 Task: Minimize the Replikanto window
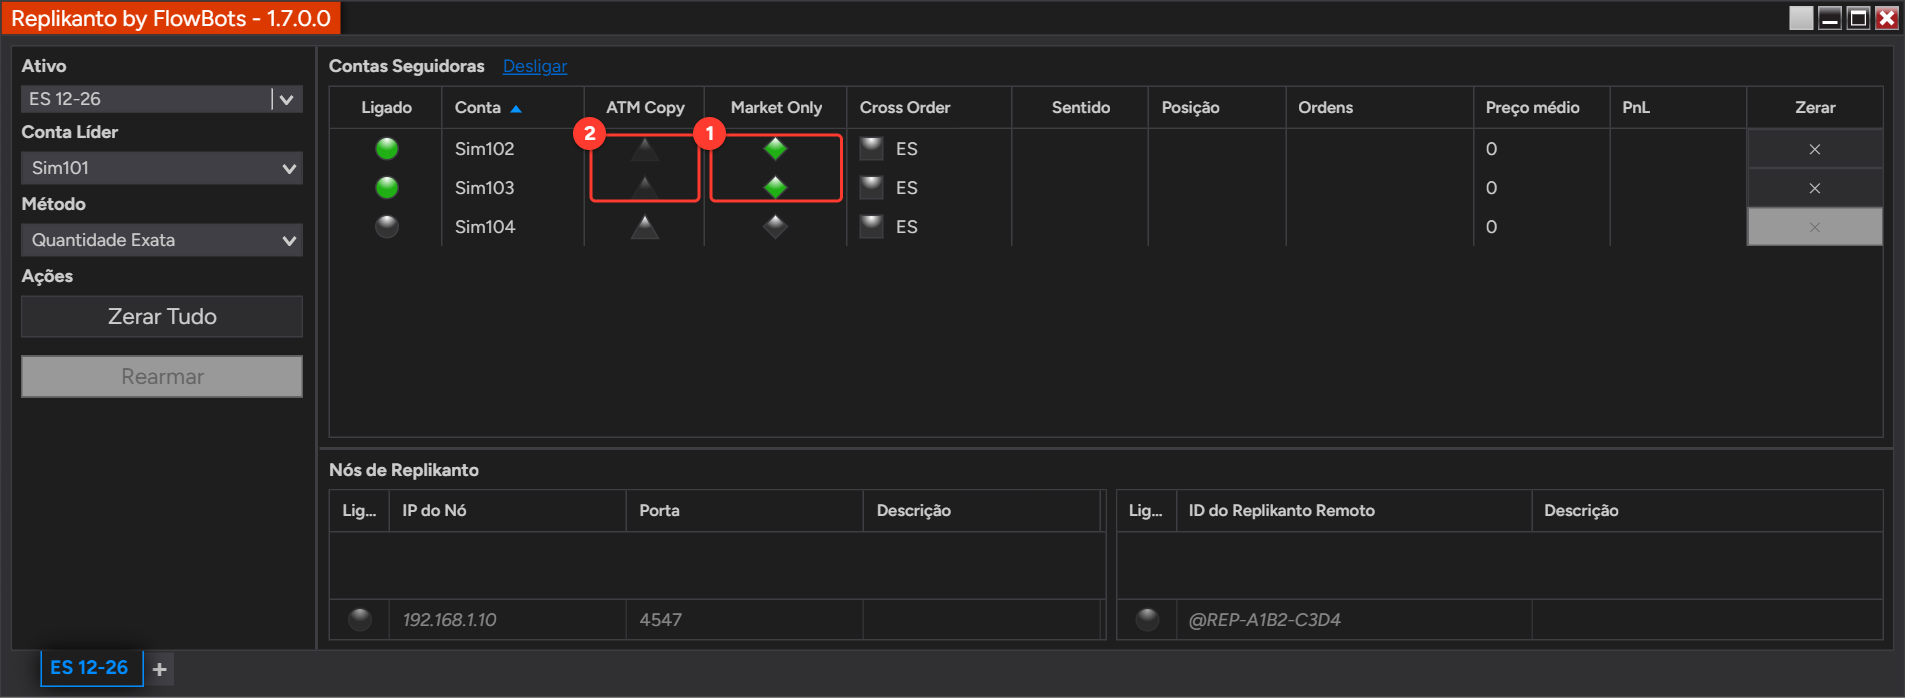[x=1830, y=18]
